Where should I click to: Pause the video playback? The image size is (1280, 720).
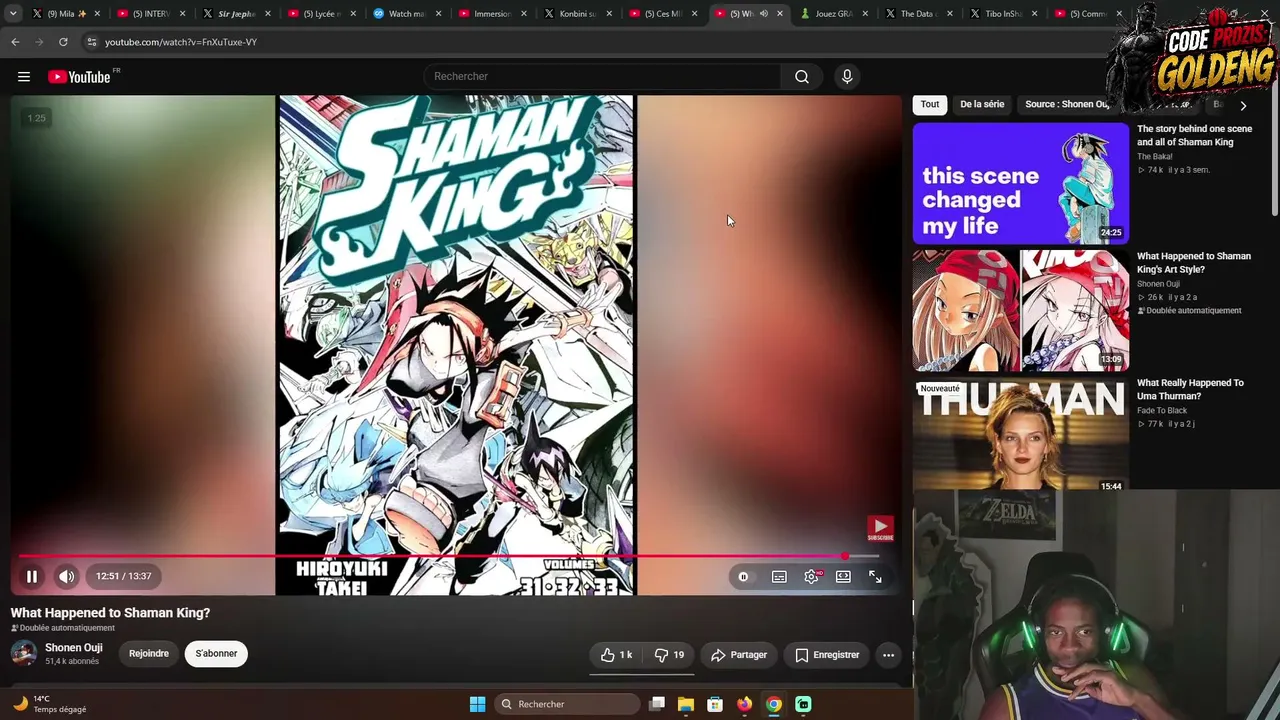click(x=32, y=576)
